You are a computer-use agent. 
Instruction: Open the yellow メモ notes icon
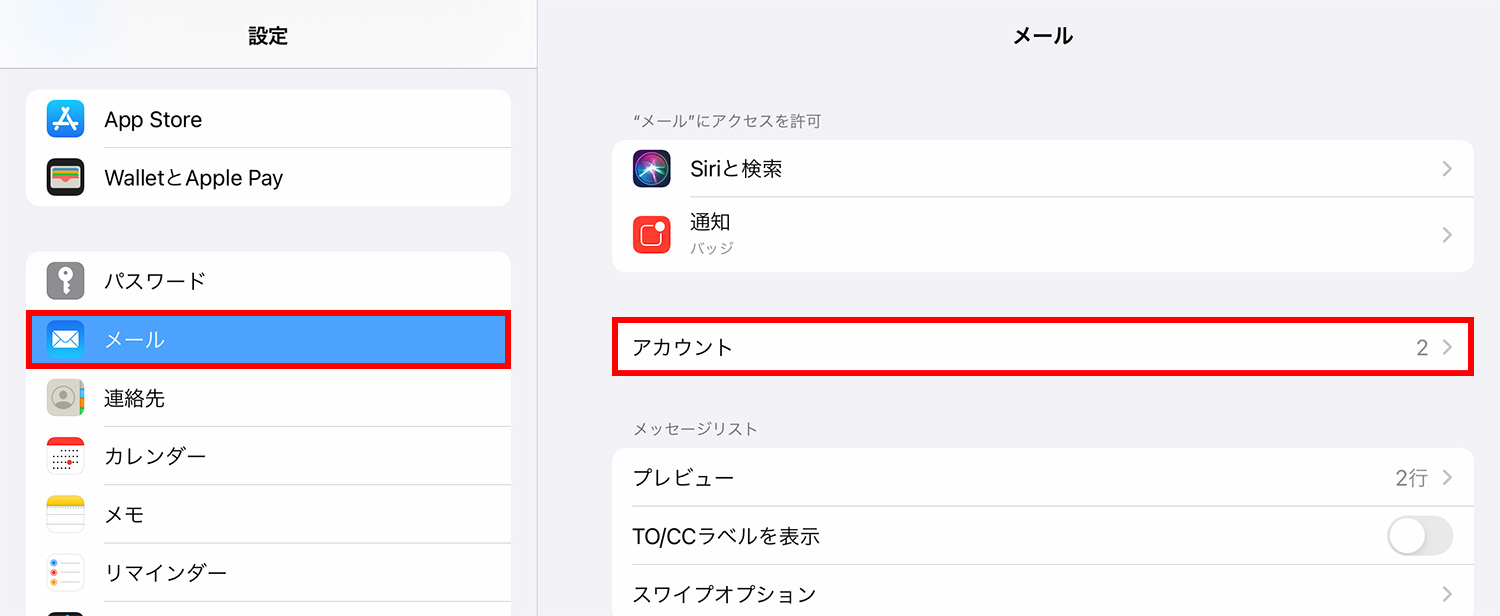(66, 514)
